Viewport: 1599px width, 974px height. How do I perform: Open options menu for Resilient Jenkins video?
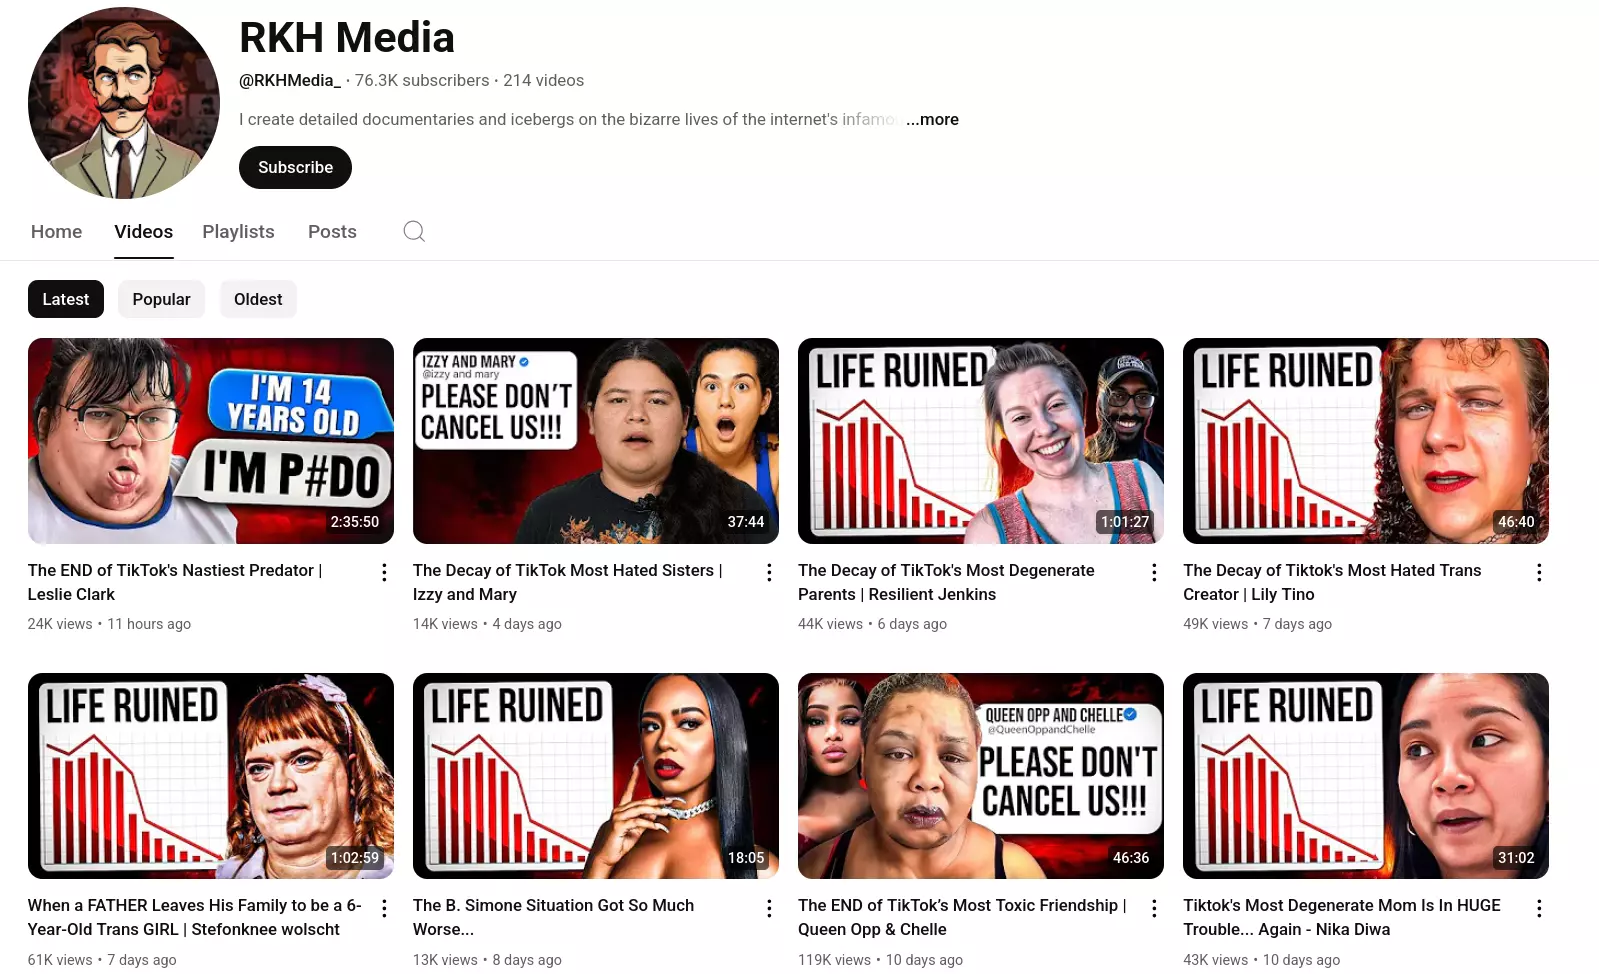(x=1154, y=572)
